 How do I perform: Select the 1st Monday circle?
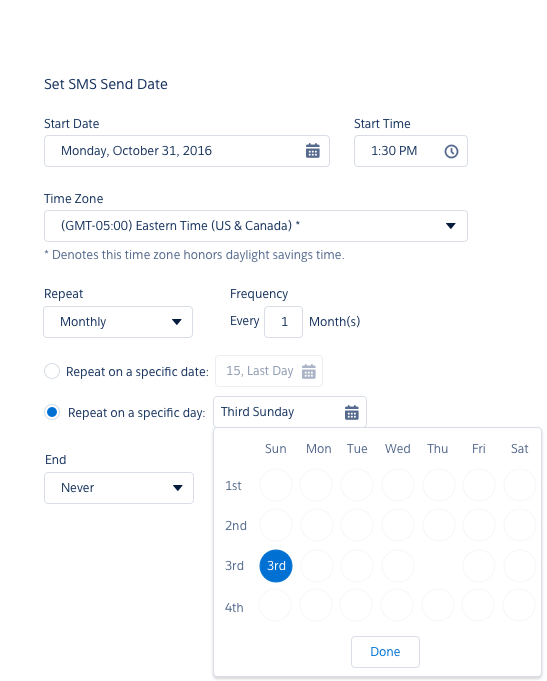(x=316, y=485)
